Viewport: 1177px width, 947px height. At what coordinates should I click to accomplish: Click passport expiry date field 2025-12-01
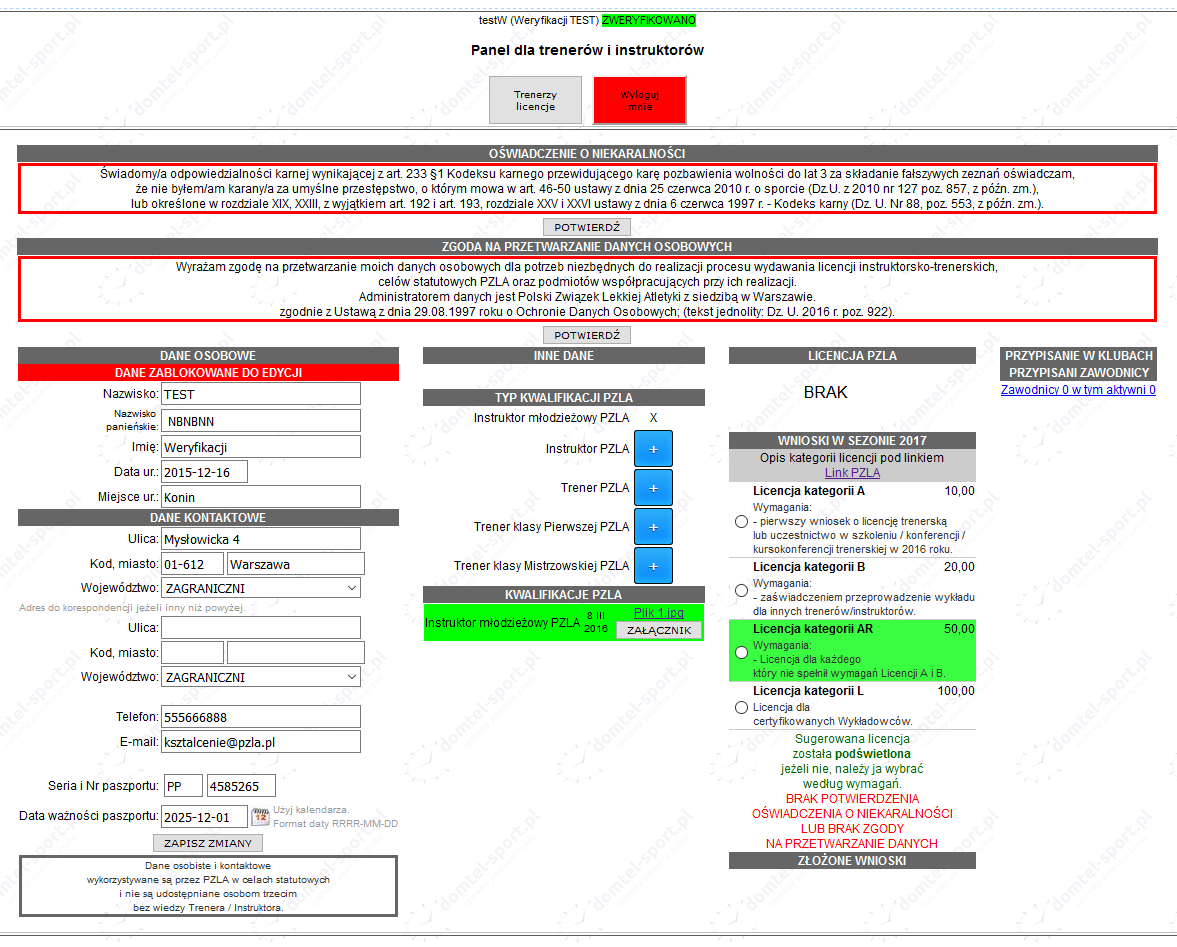(204, 816)
